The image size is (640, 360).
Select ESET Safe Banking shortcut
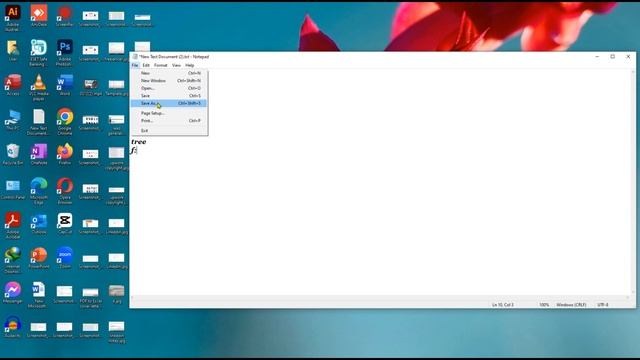pyautogui.click(x=38, y=53)
